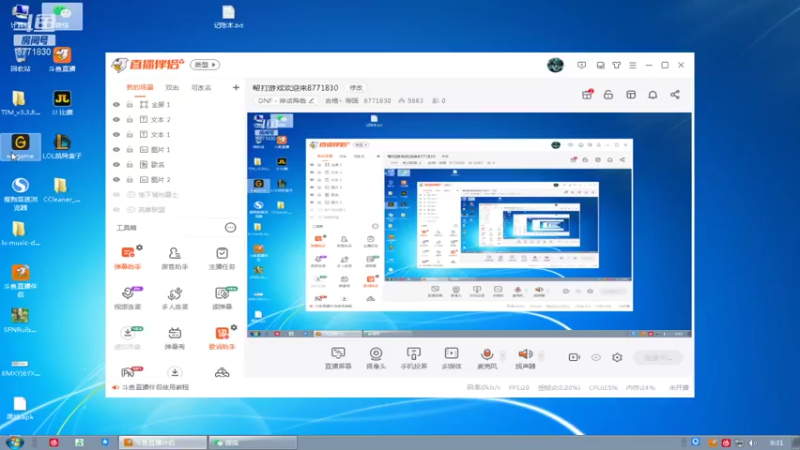Switch to the 我的场景 tab

140,88
